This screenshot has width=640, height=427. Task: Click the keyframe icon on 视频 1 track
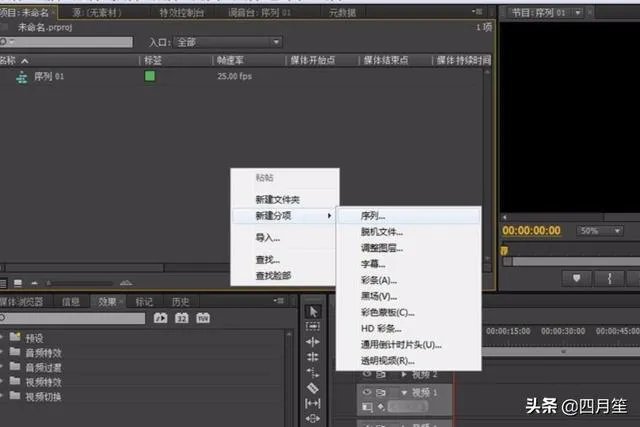(381, 407)
